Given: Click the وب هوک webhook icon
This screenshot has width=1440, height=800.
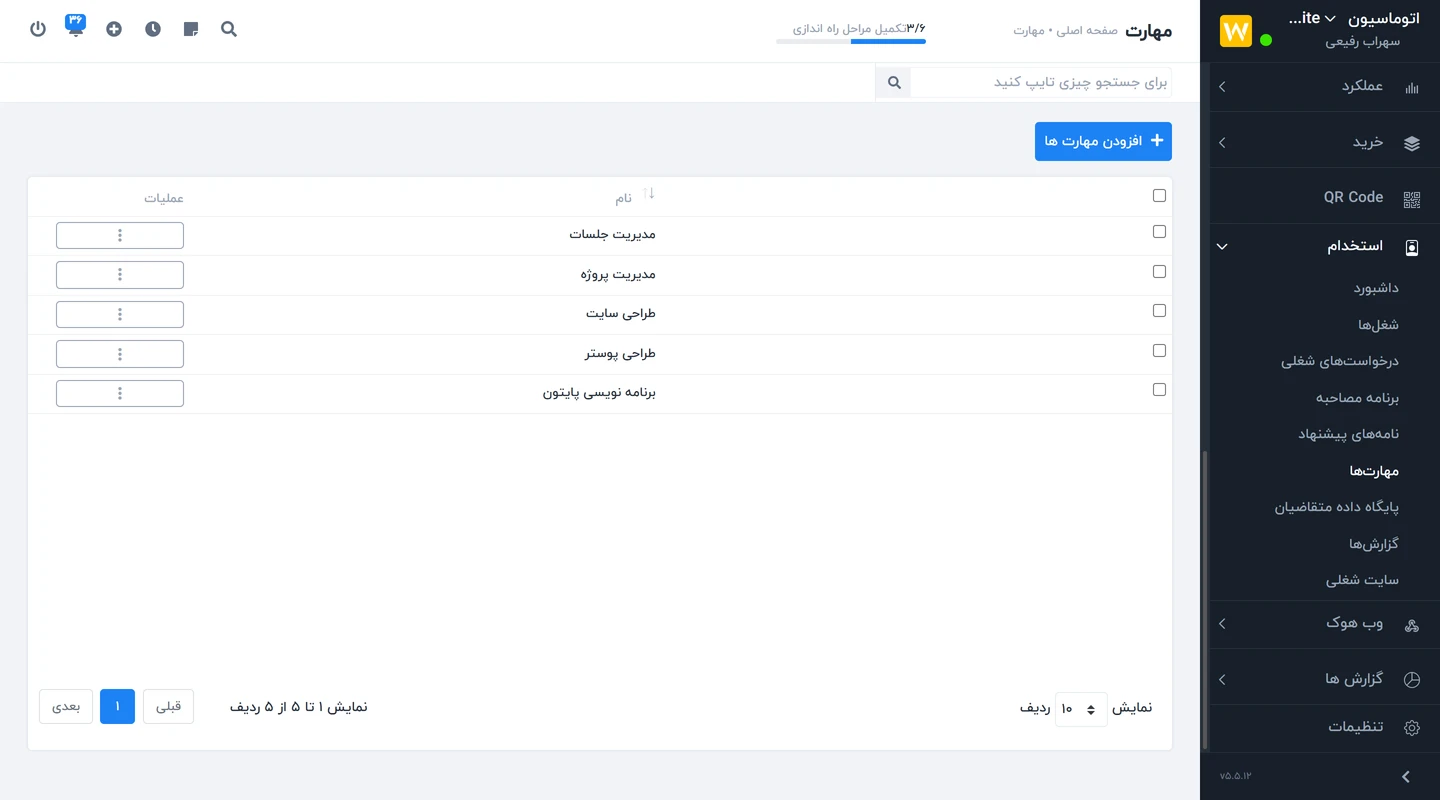Looking at the screenshot, I should [x=1411, y=625].
